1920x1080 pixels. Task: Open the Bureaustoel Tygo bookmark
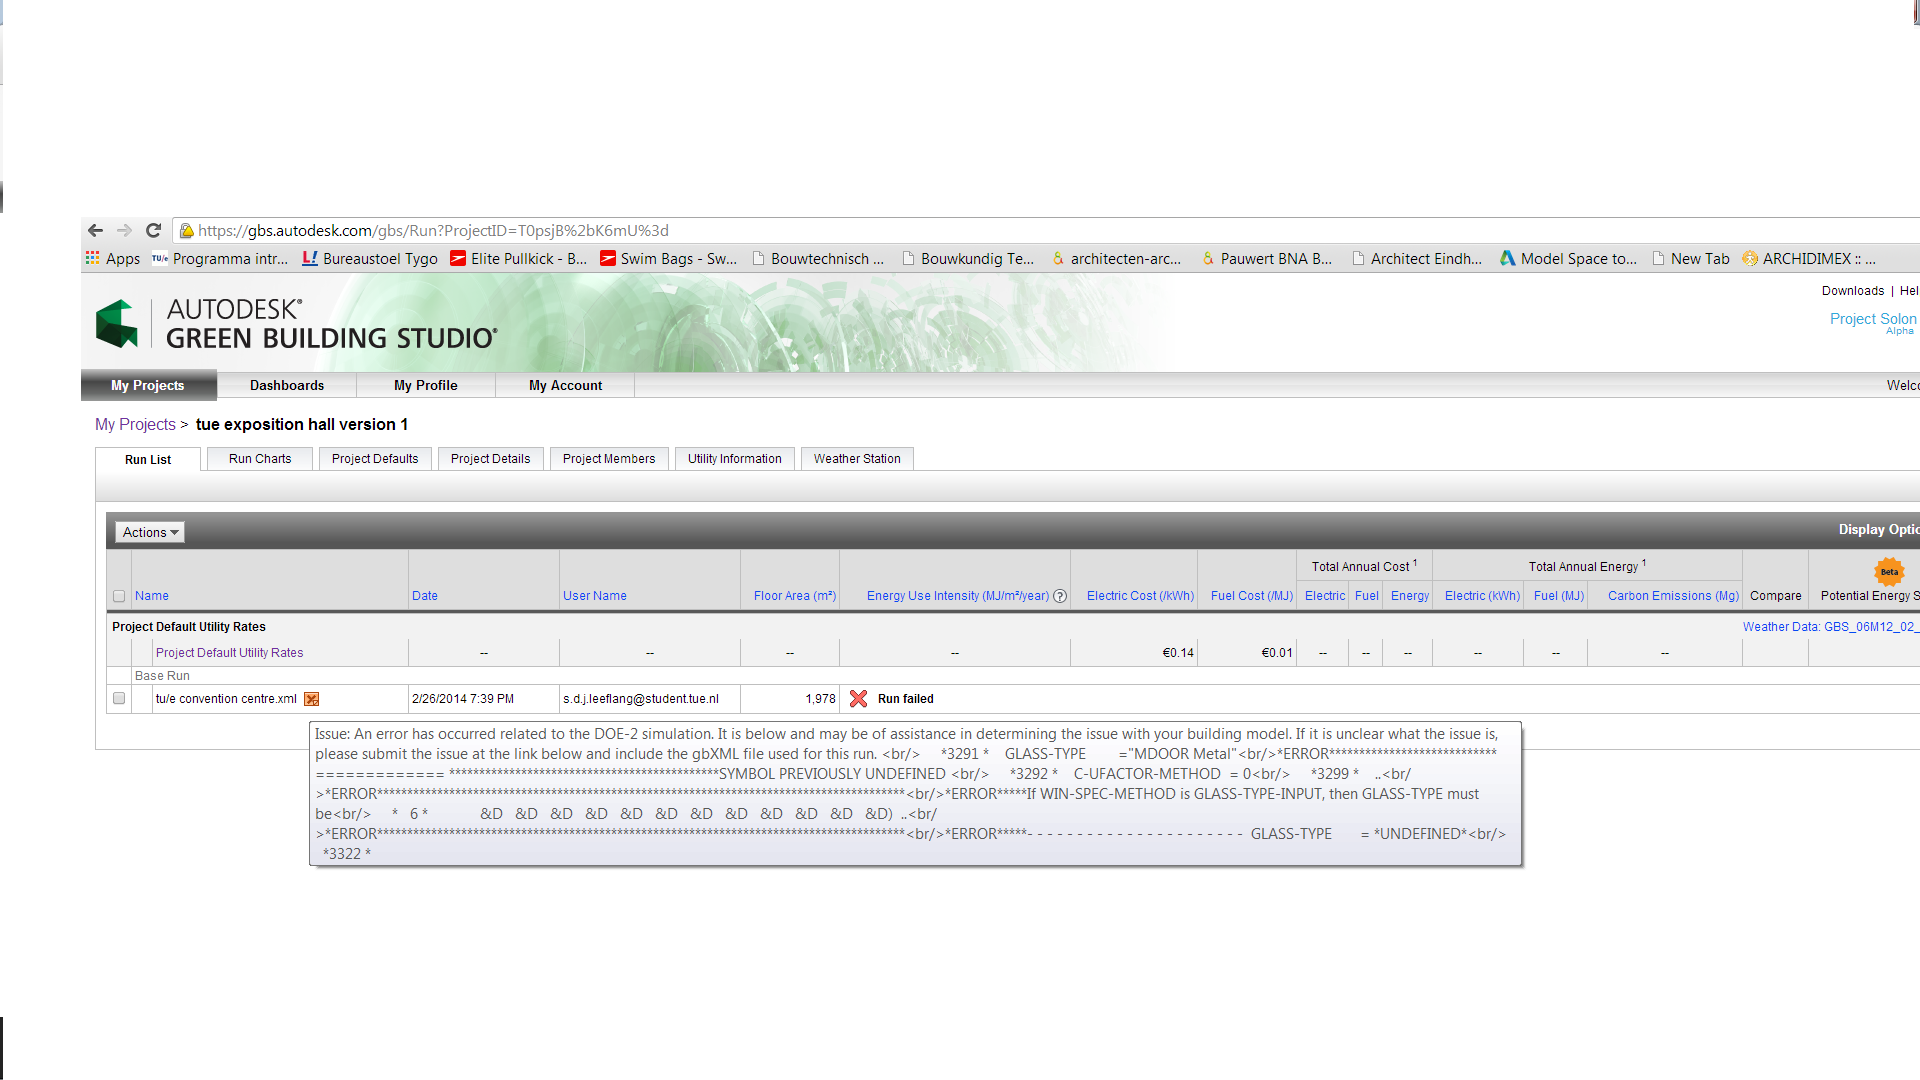pos(370,258)
